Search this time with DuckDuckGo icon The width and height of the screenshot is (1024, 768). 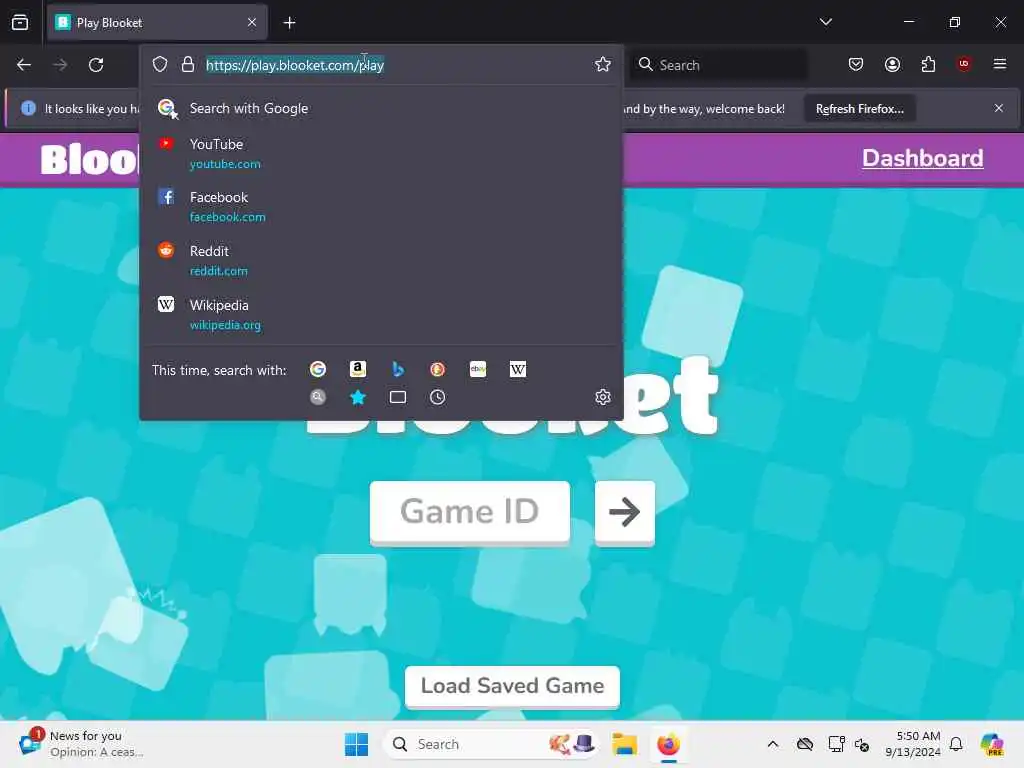pos(438,370)
